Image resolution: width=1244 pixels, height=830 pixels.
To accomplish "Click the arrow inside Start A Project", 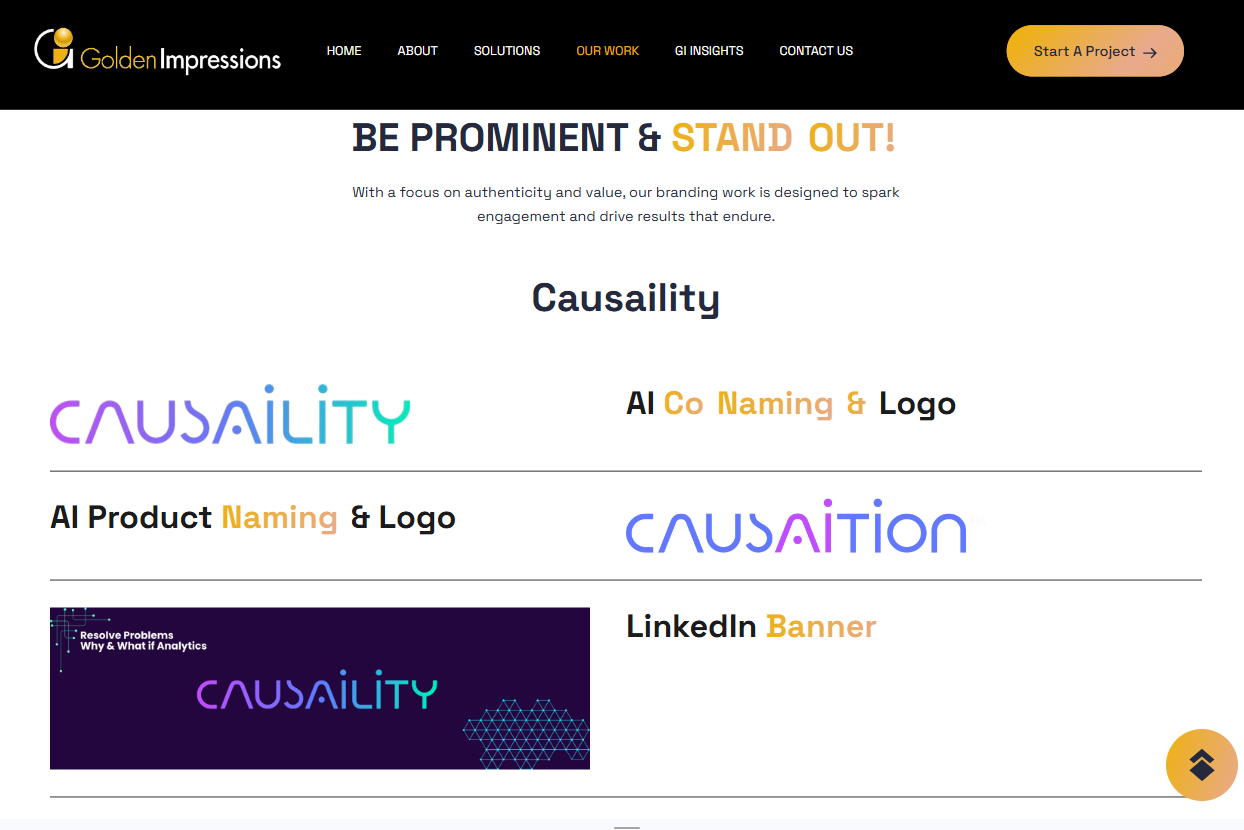I will click(1150, 52).
